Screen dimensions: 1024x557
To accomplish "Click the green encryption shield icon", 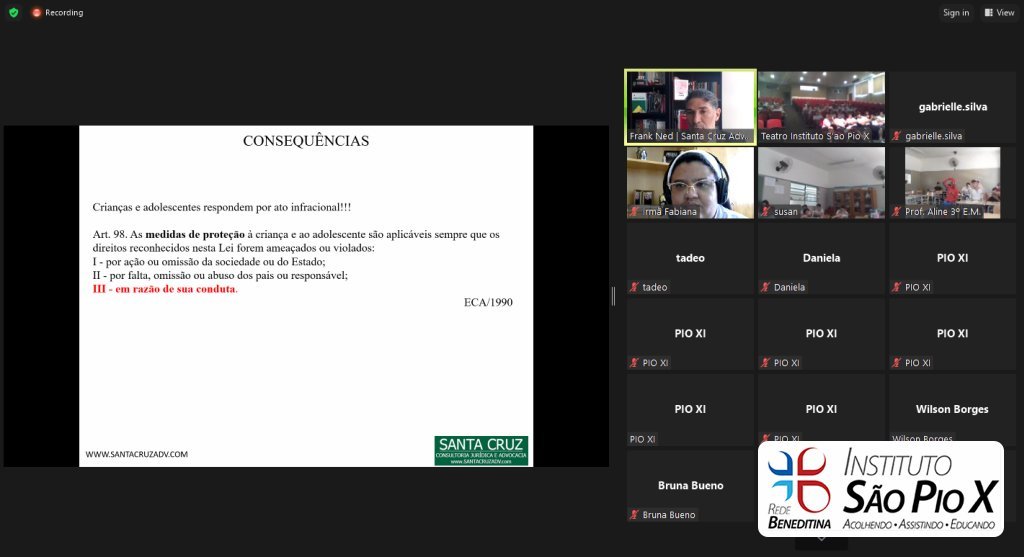I will 14,13.
